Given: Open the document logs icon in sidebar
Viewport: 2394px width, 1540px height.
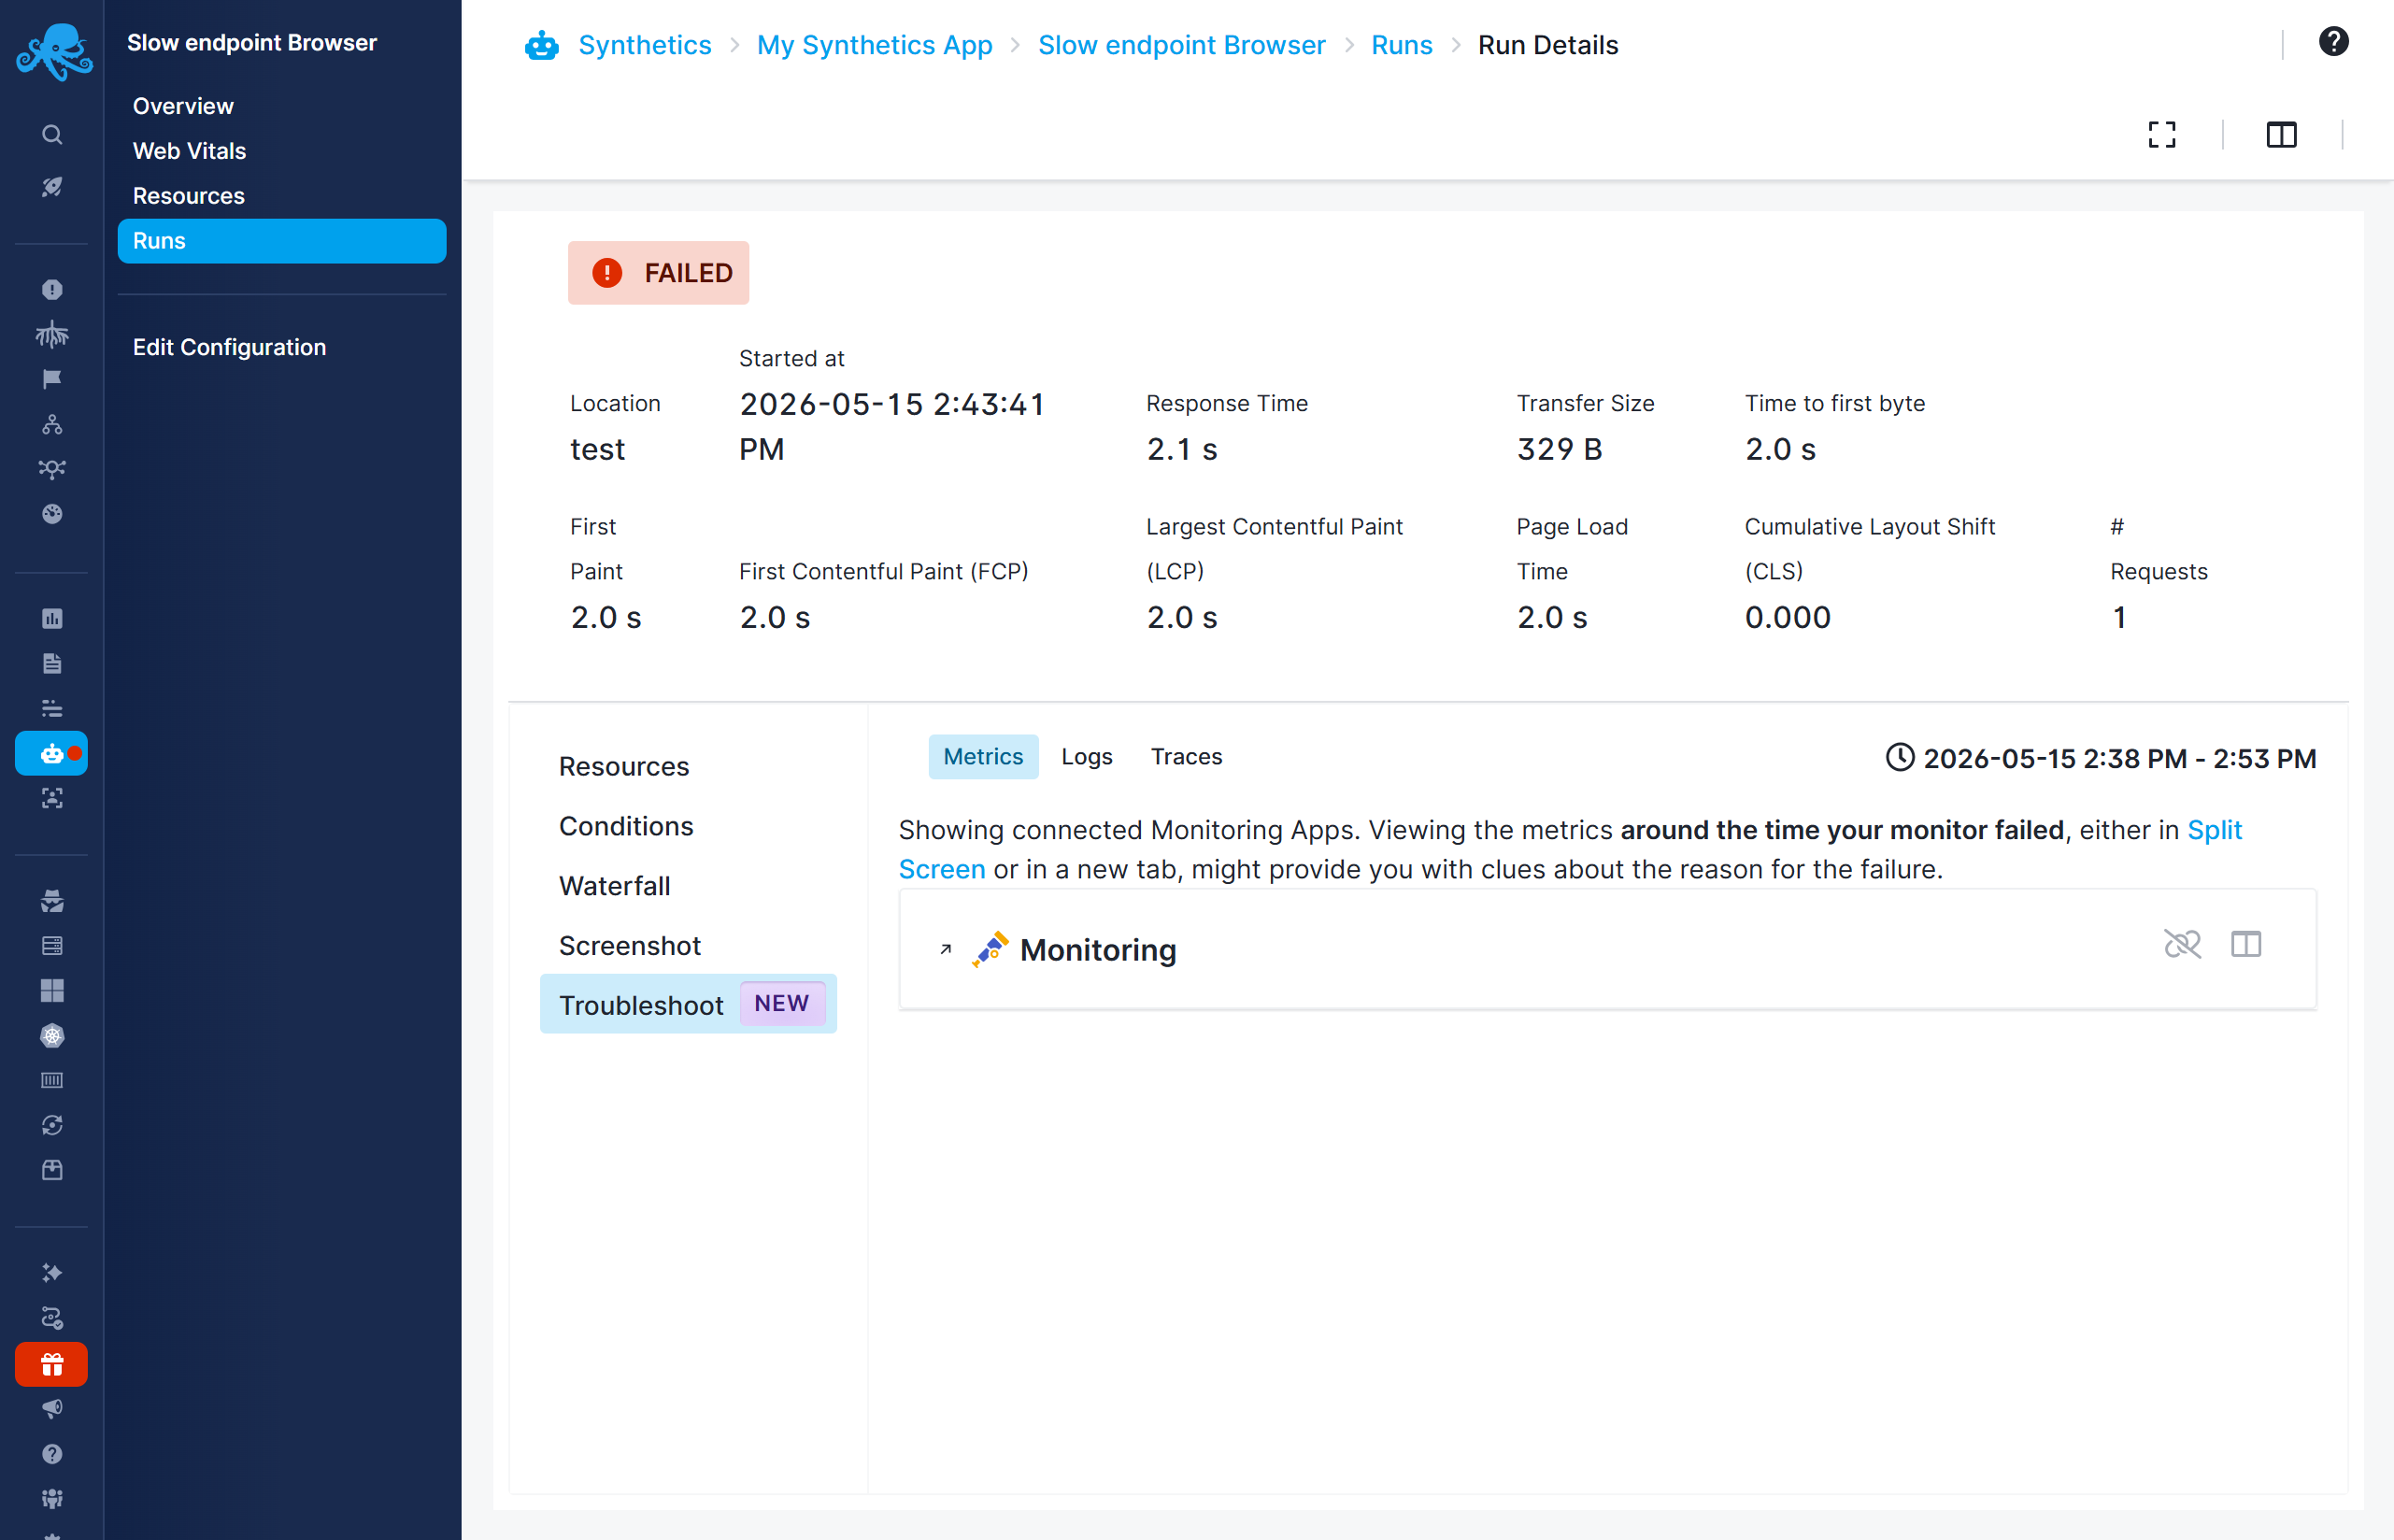Looking at the screenshot, I should tap(52, 664).
